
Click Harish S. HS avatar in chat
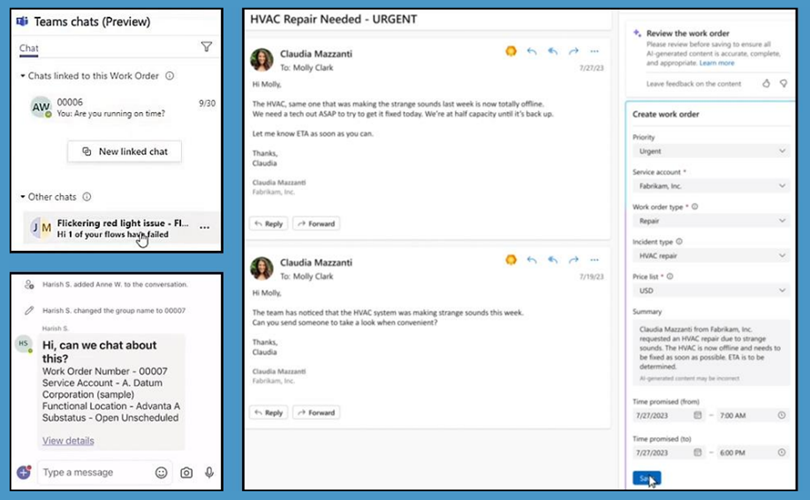click(24, 344)
